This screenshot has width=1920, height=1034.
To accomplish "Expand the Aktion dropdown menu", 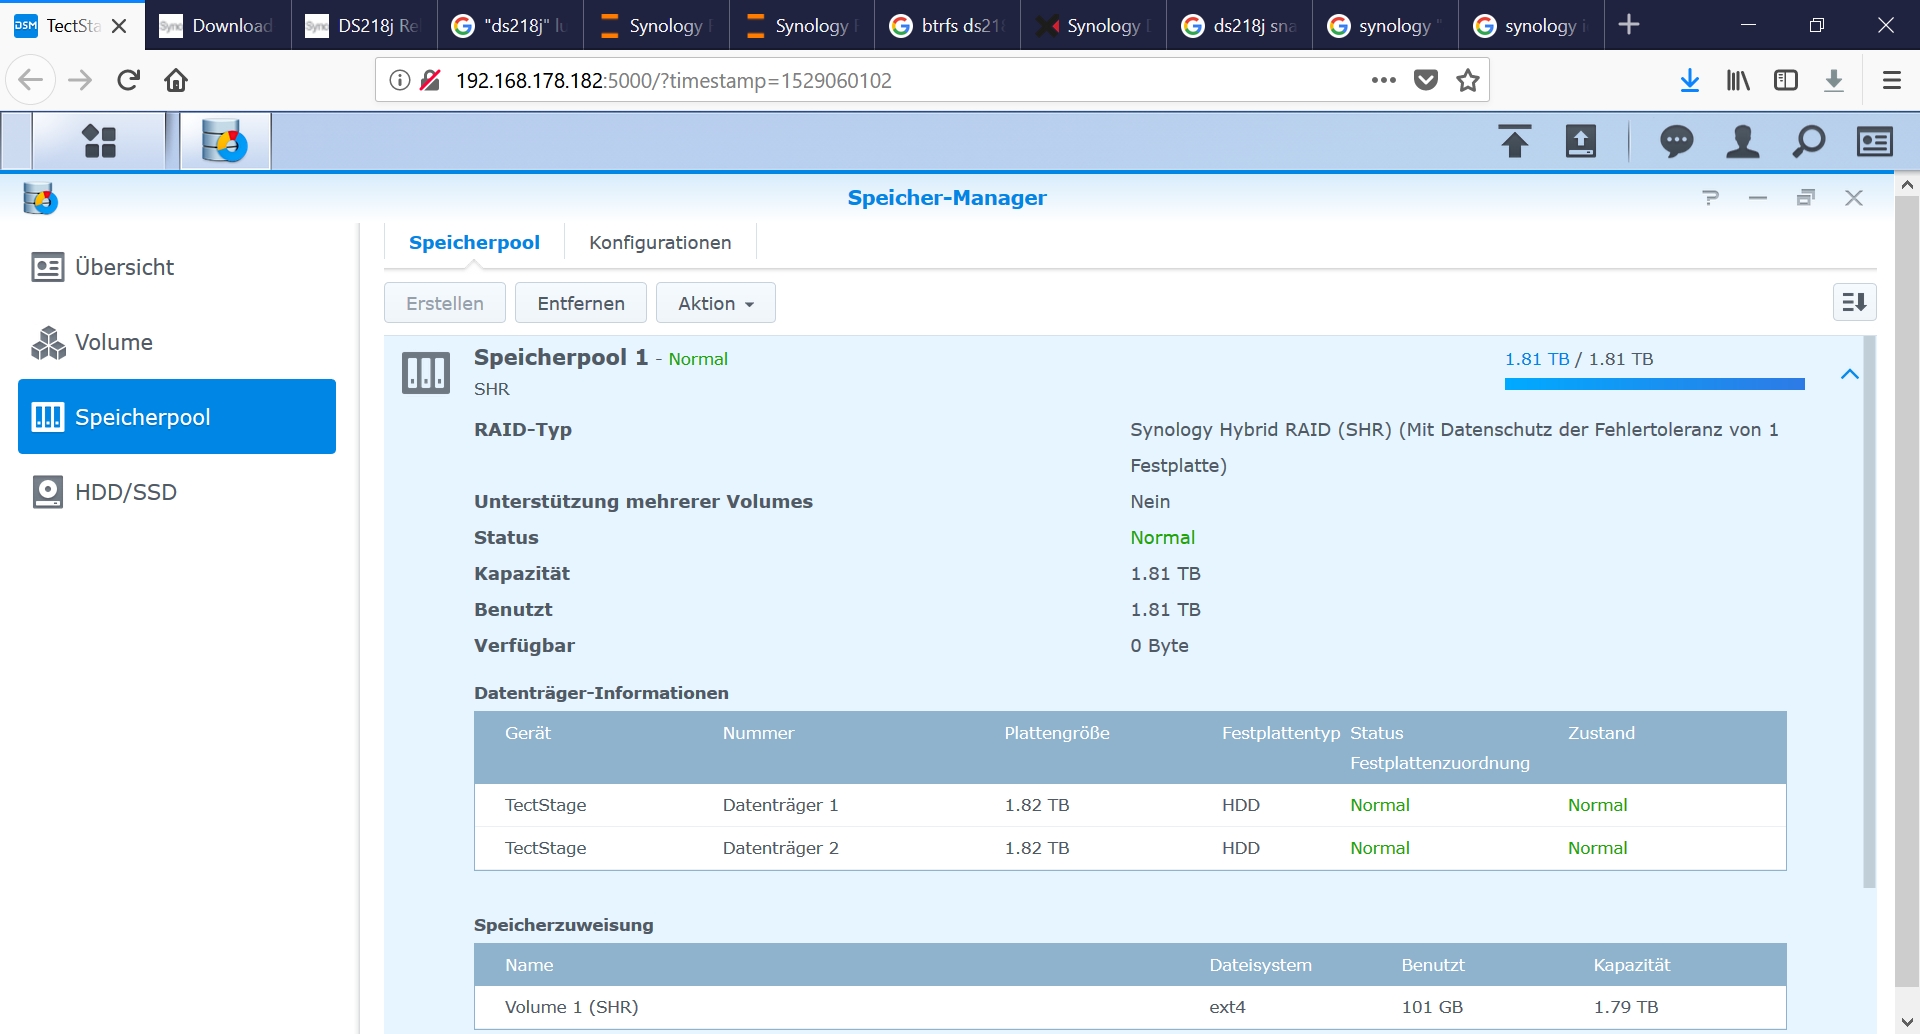I will (x=715, y=303).
